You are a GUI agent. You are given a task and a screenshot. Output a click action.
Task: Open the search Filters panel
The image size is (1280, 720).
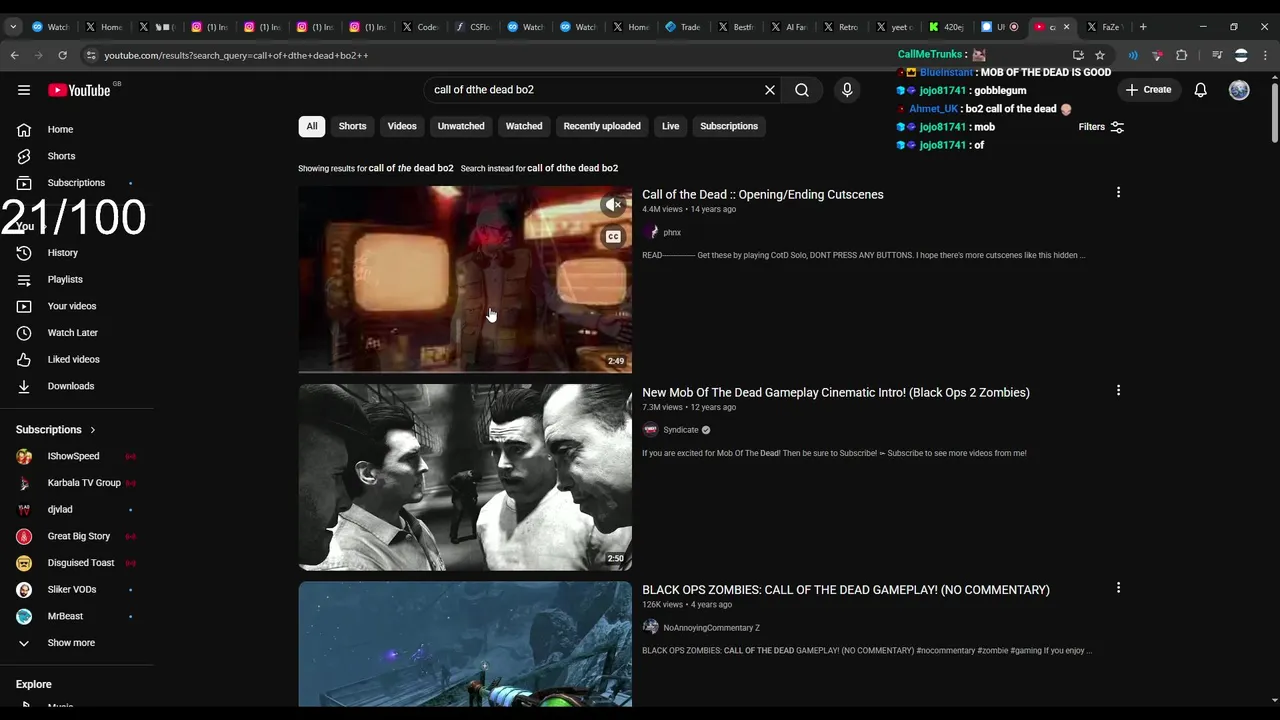pos(1101,127)
